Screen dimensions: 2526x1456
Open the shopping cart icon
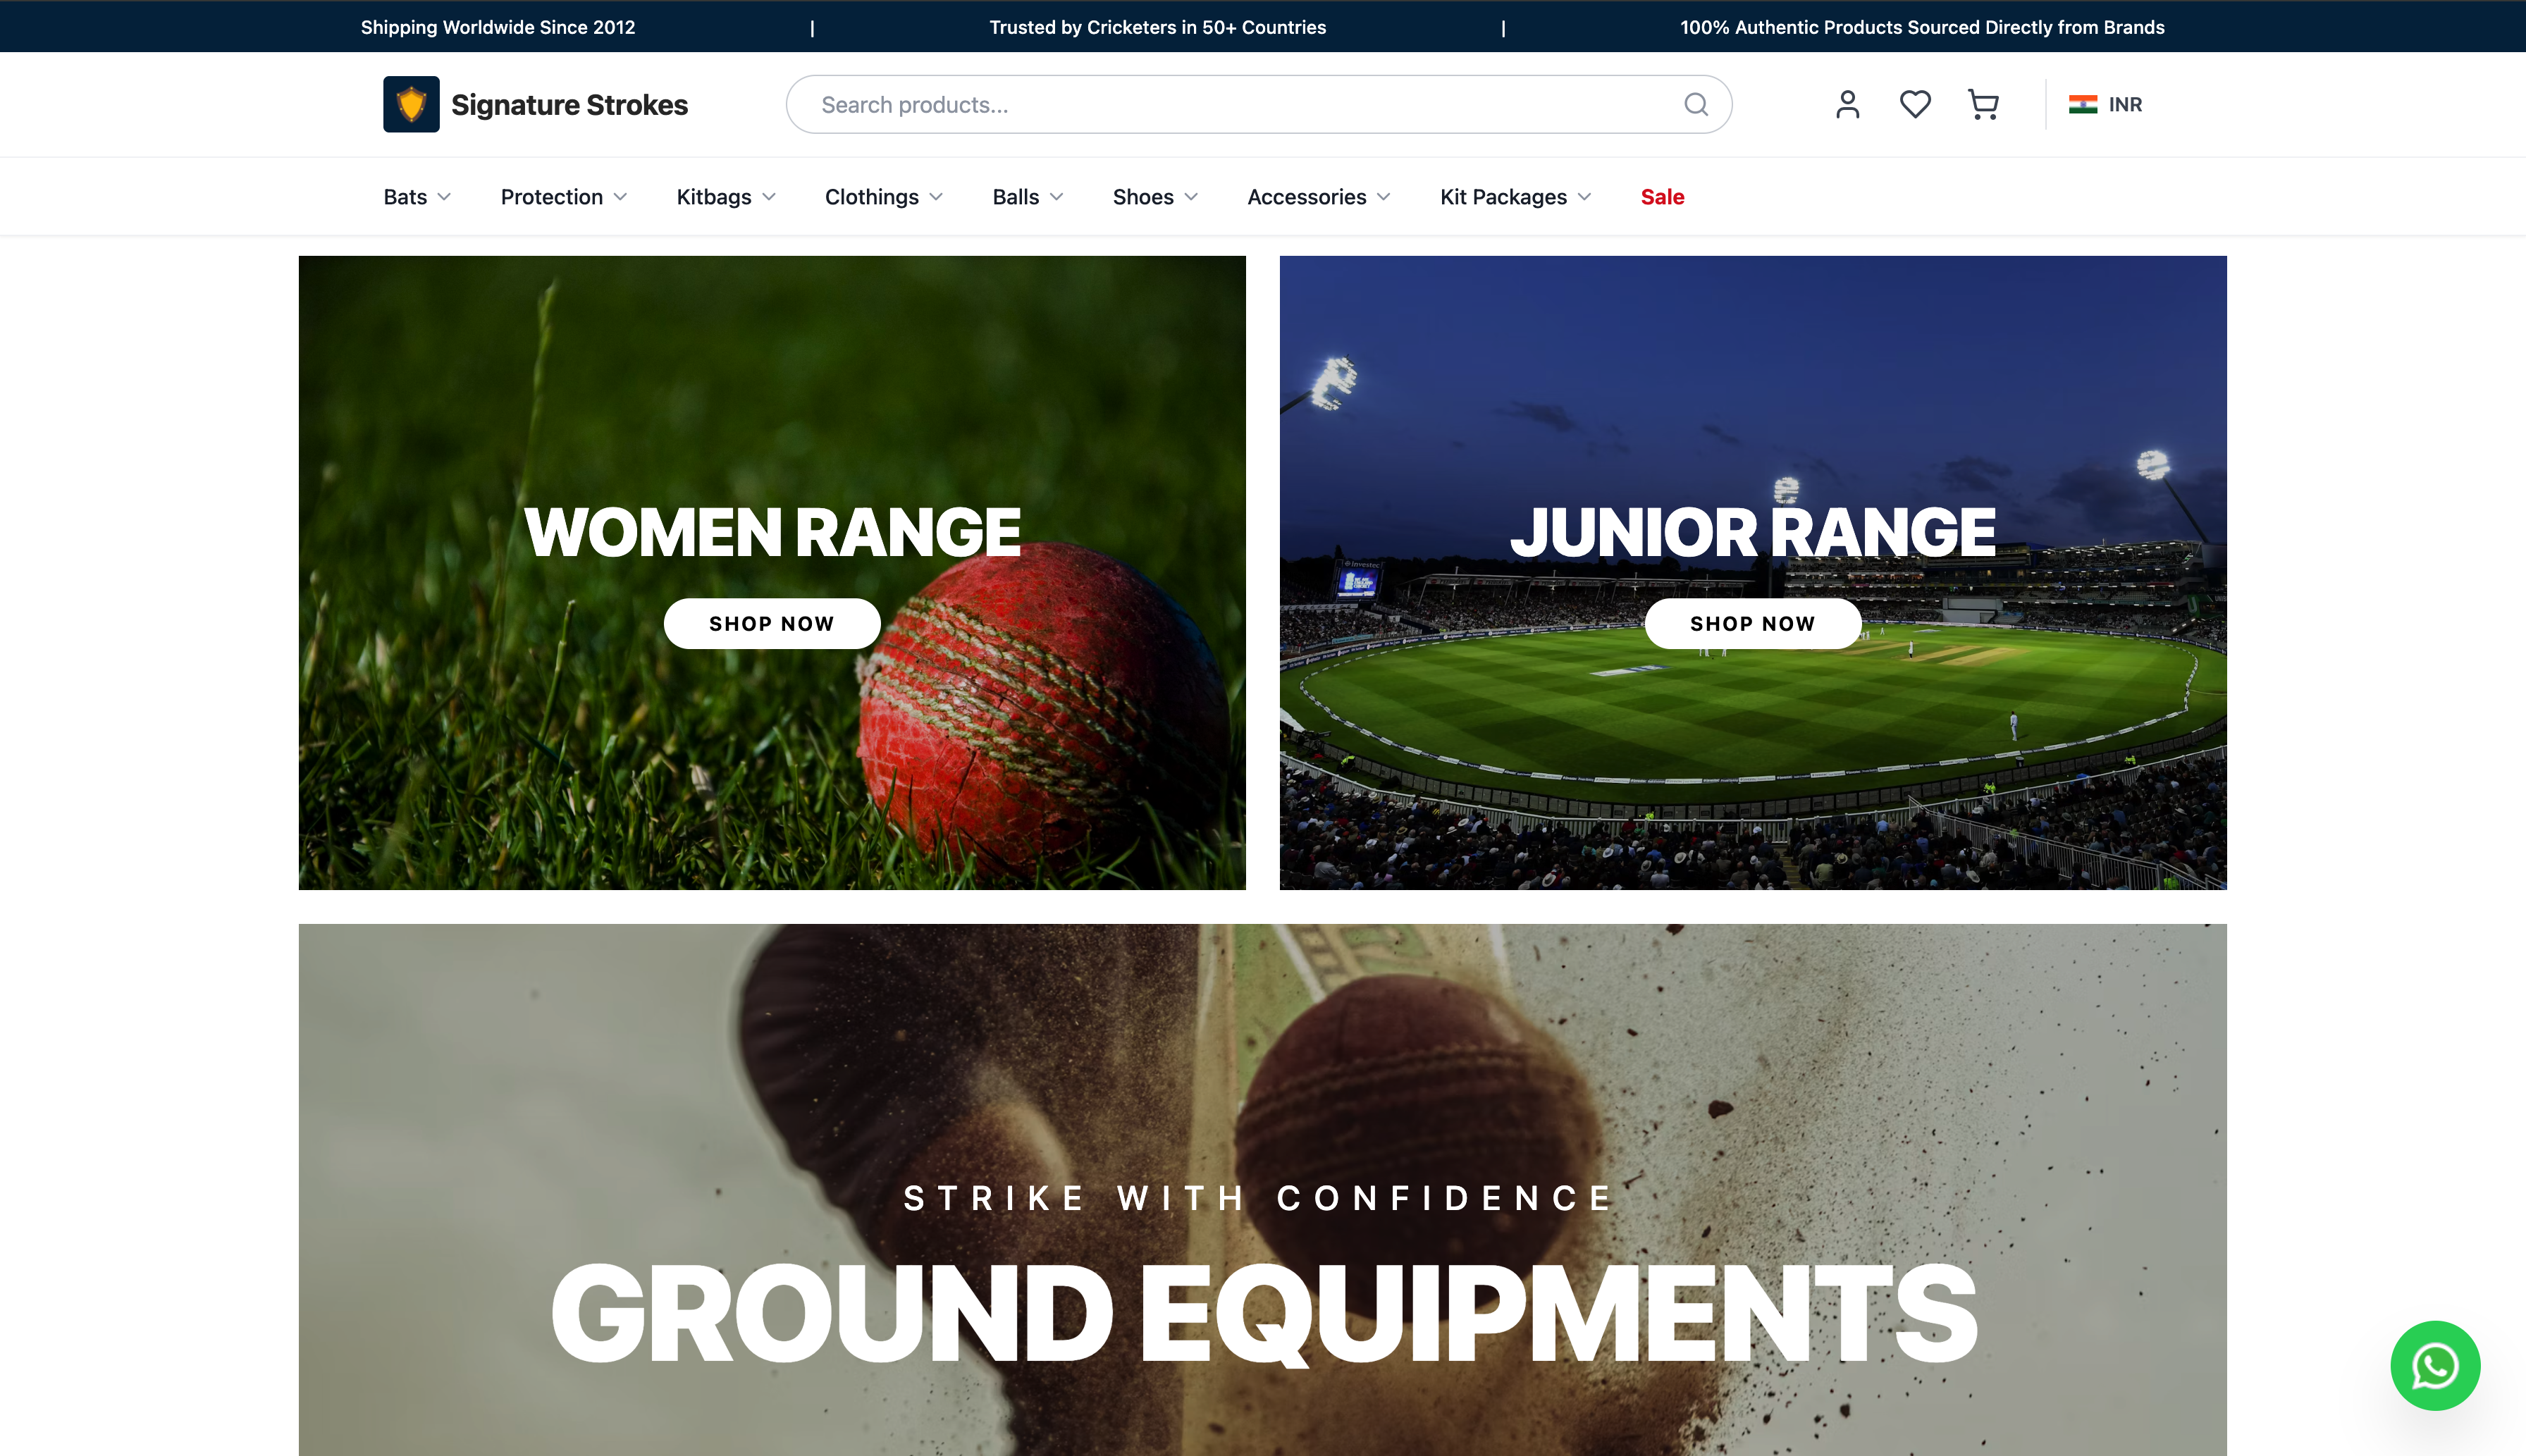coord(1983,104)
